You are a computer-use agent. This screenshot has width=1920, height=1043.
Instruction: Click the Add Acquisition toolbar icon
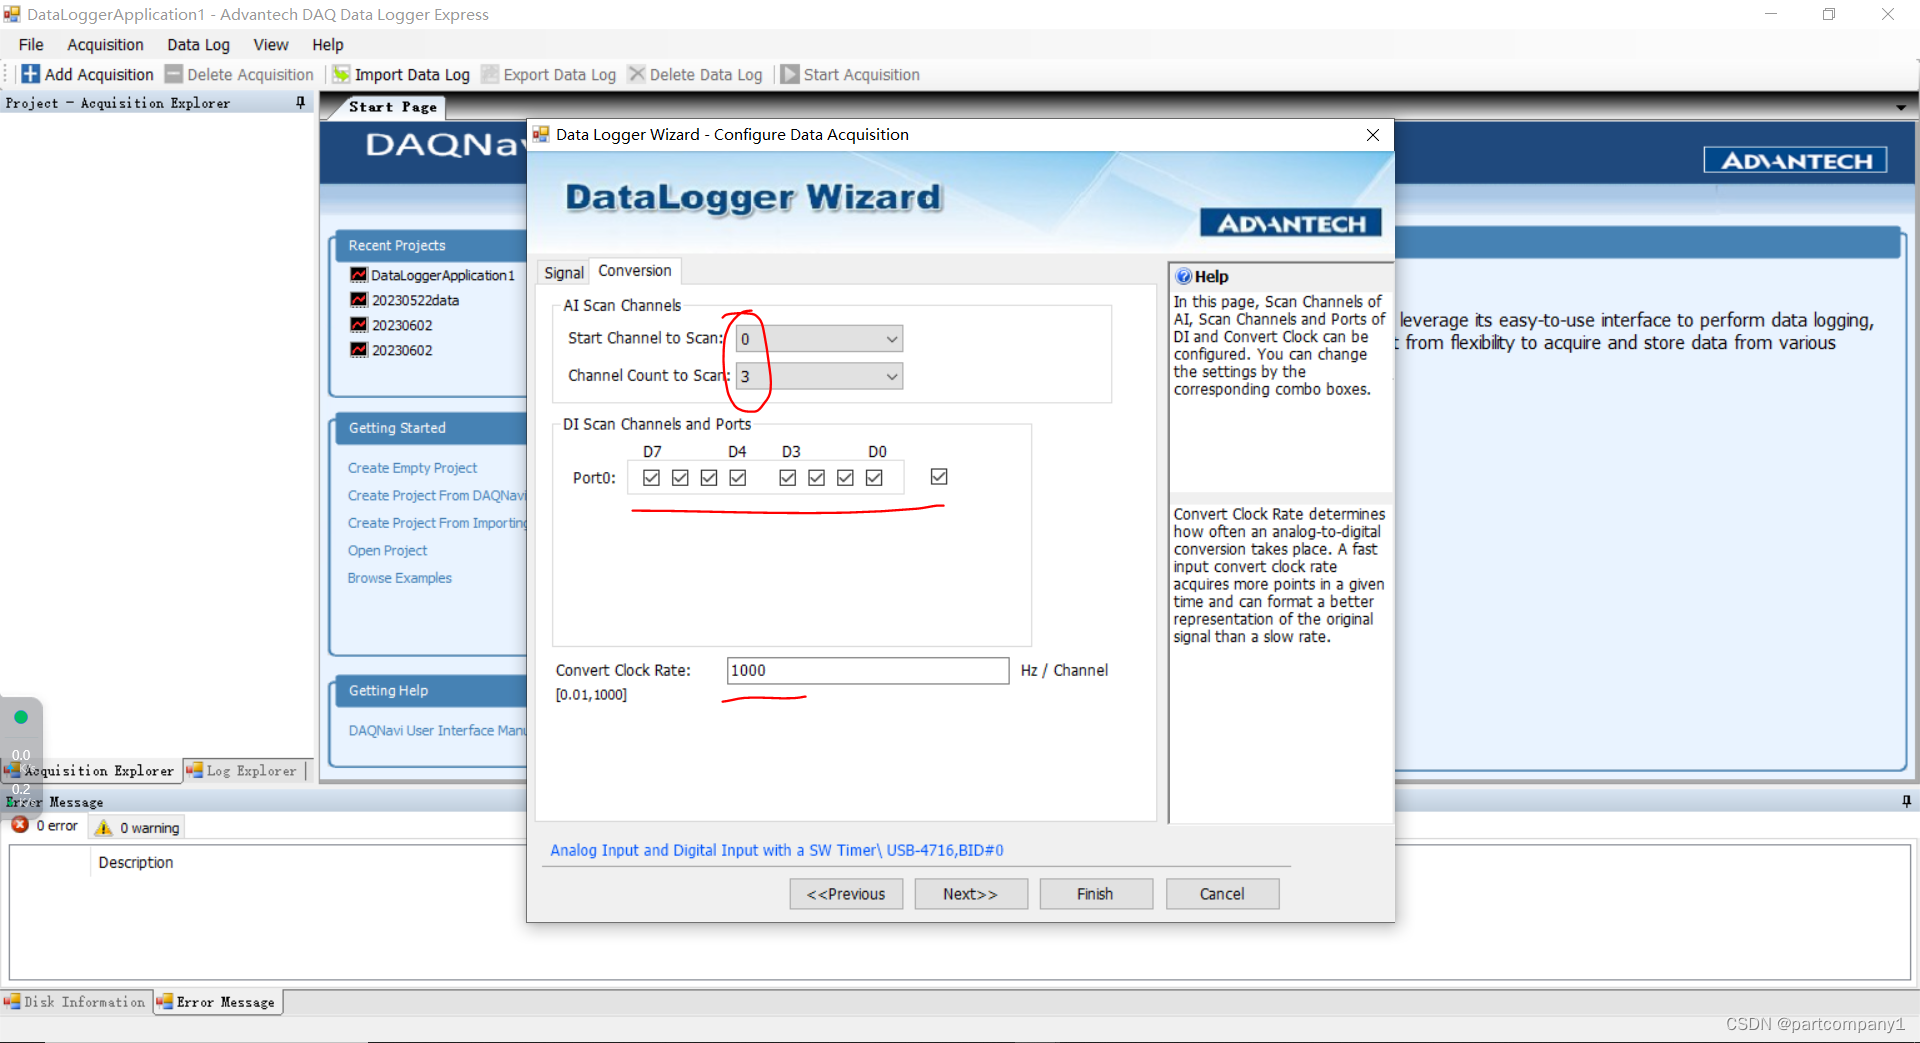(x=30, y=74)
